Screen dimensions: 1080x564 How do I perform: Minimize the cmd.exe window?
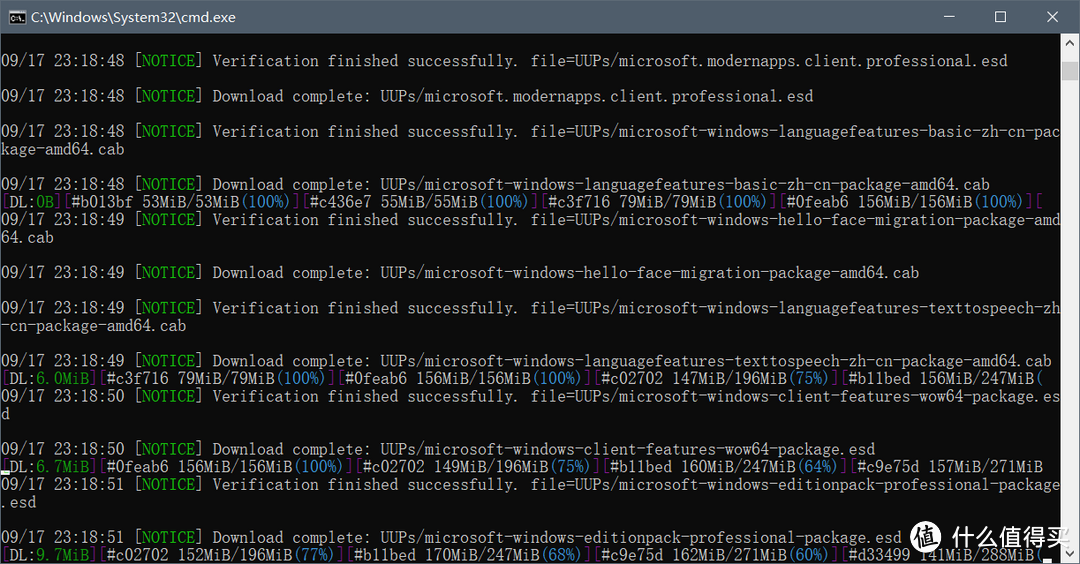click(939, 17)
